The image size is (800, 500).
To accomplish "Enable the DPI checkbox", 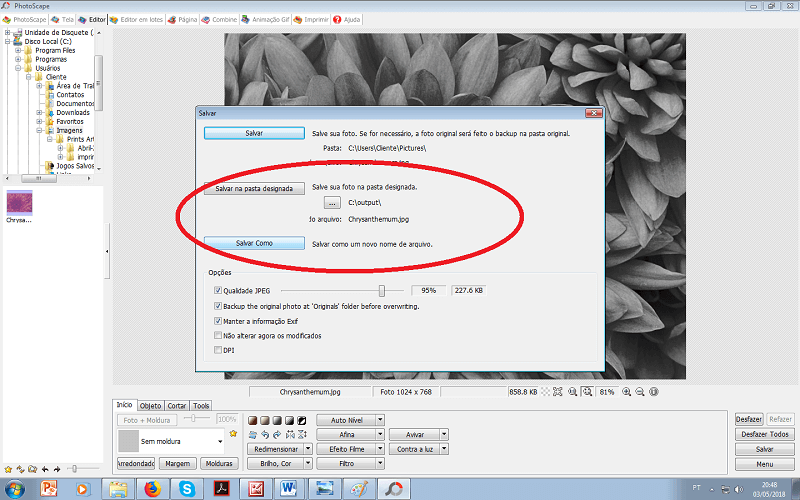I will pyautogui.click(x=218, y=351).
